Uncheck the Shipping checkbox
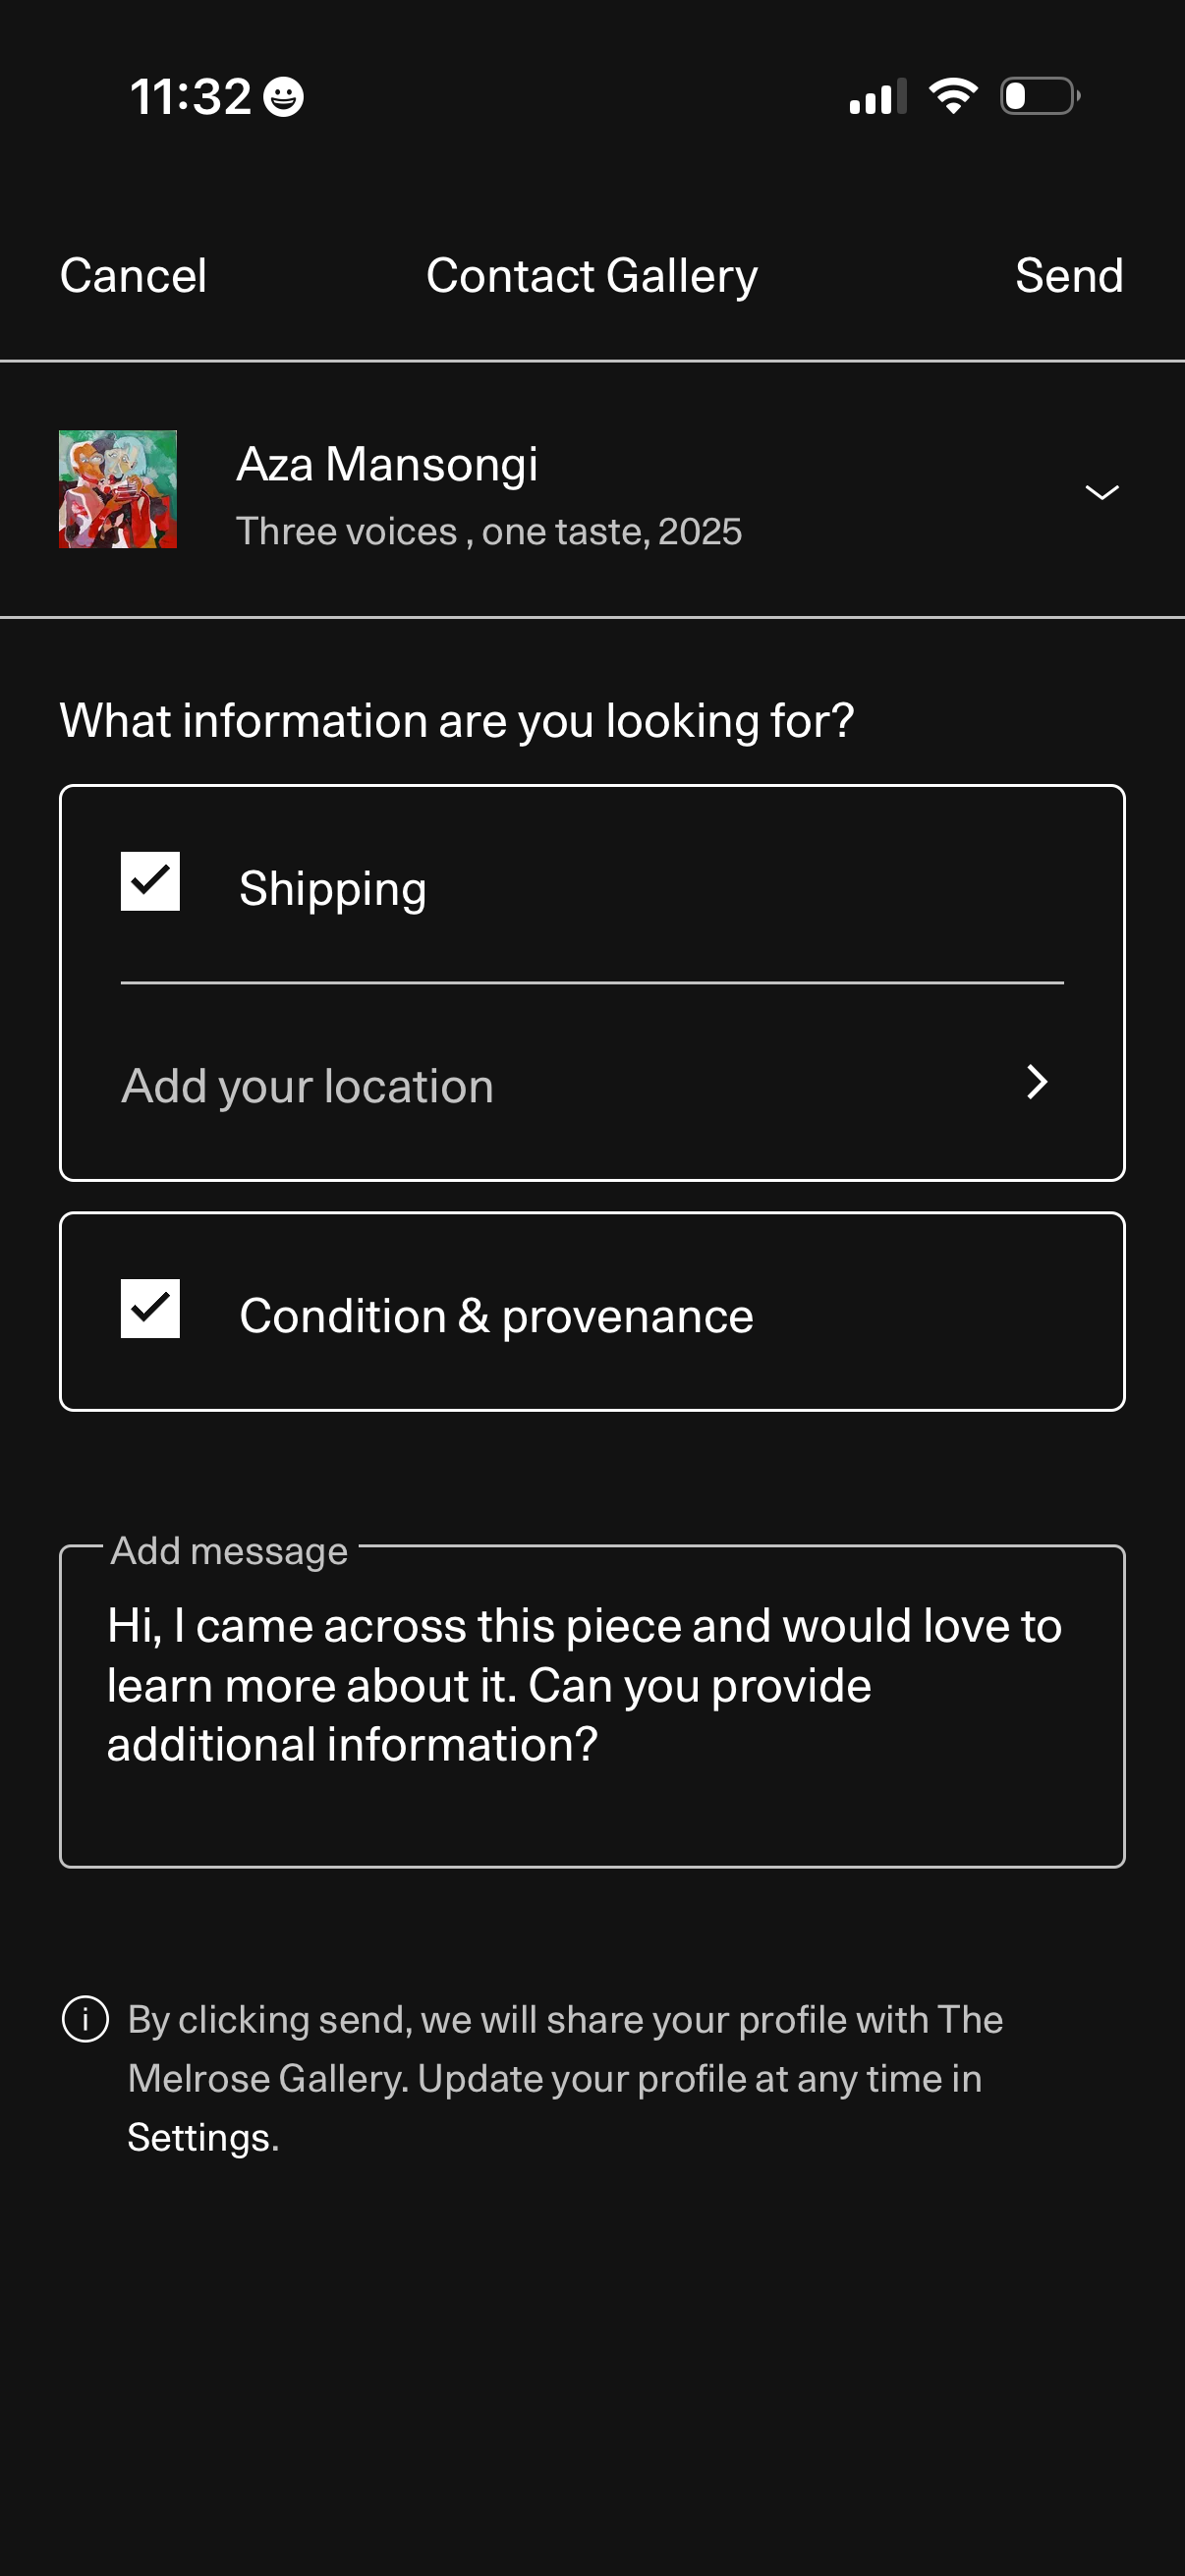The width and height of the screenshot is (1185, 2576). click(x=150, y=881)
